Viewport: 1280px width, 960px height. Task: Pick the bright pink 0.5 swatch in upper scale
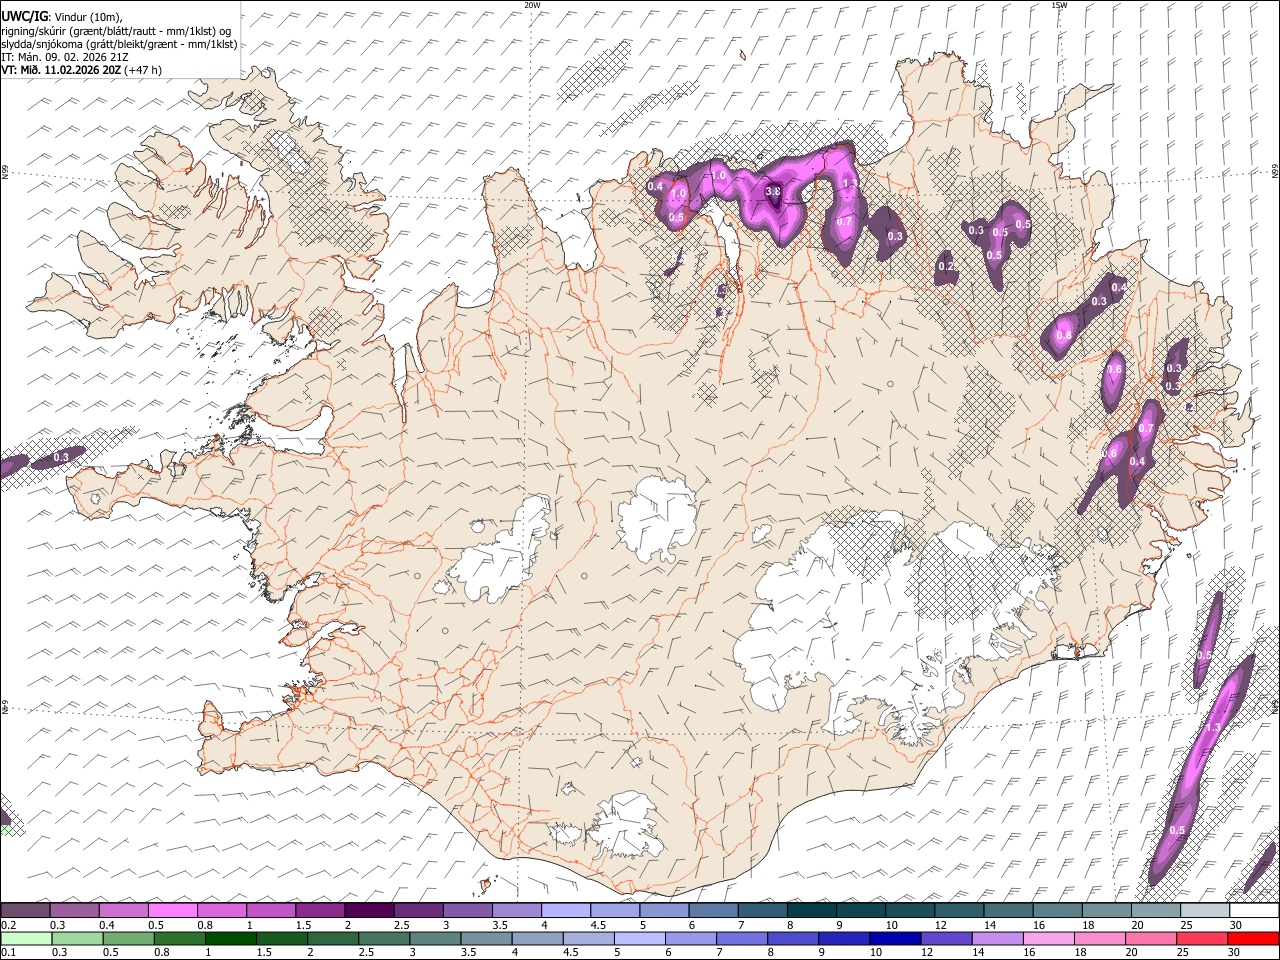pos(172,910)
